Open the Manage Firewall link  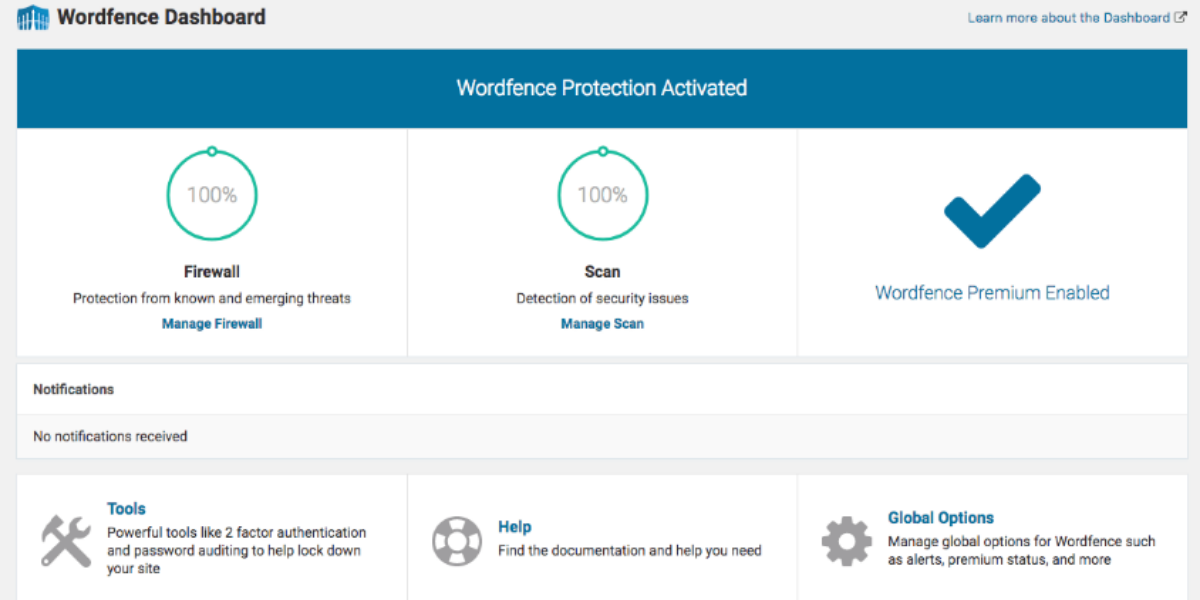[212, 324]
